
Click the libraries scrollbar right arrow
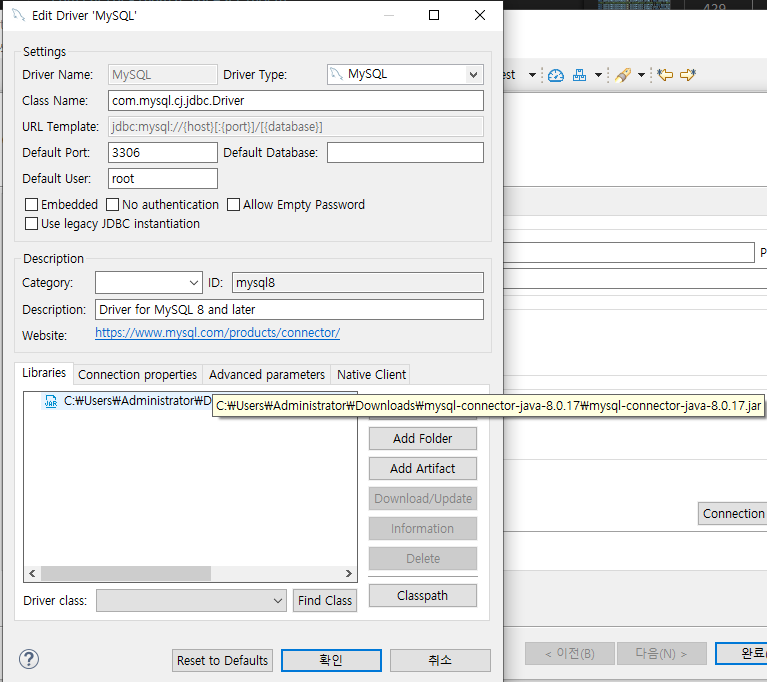point(349,573)
